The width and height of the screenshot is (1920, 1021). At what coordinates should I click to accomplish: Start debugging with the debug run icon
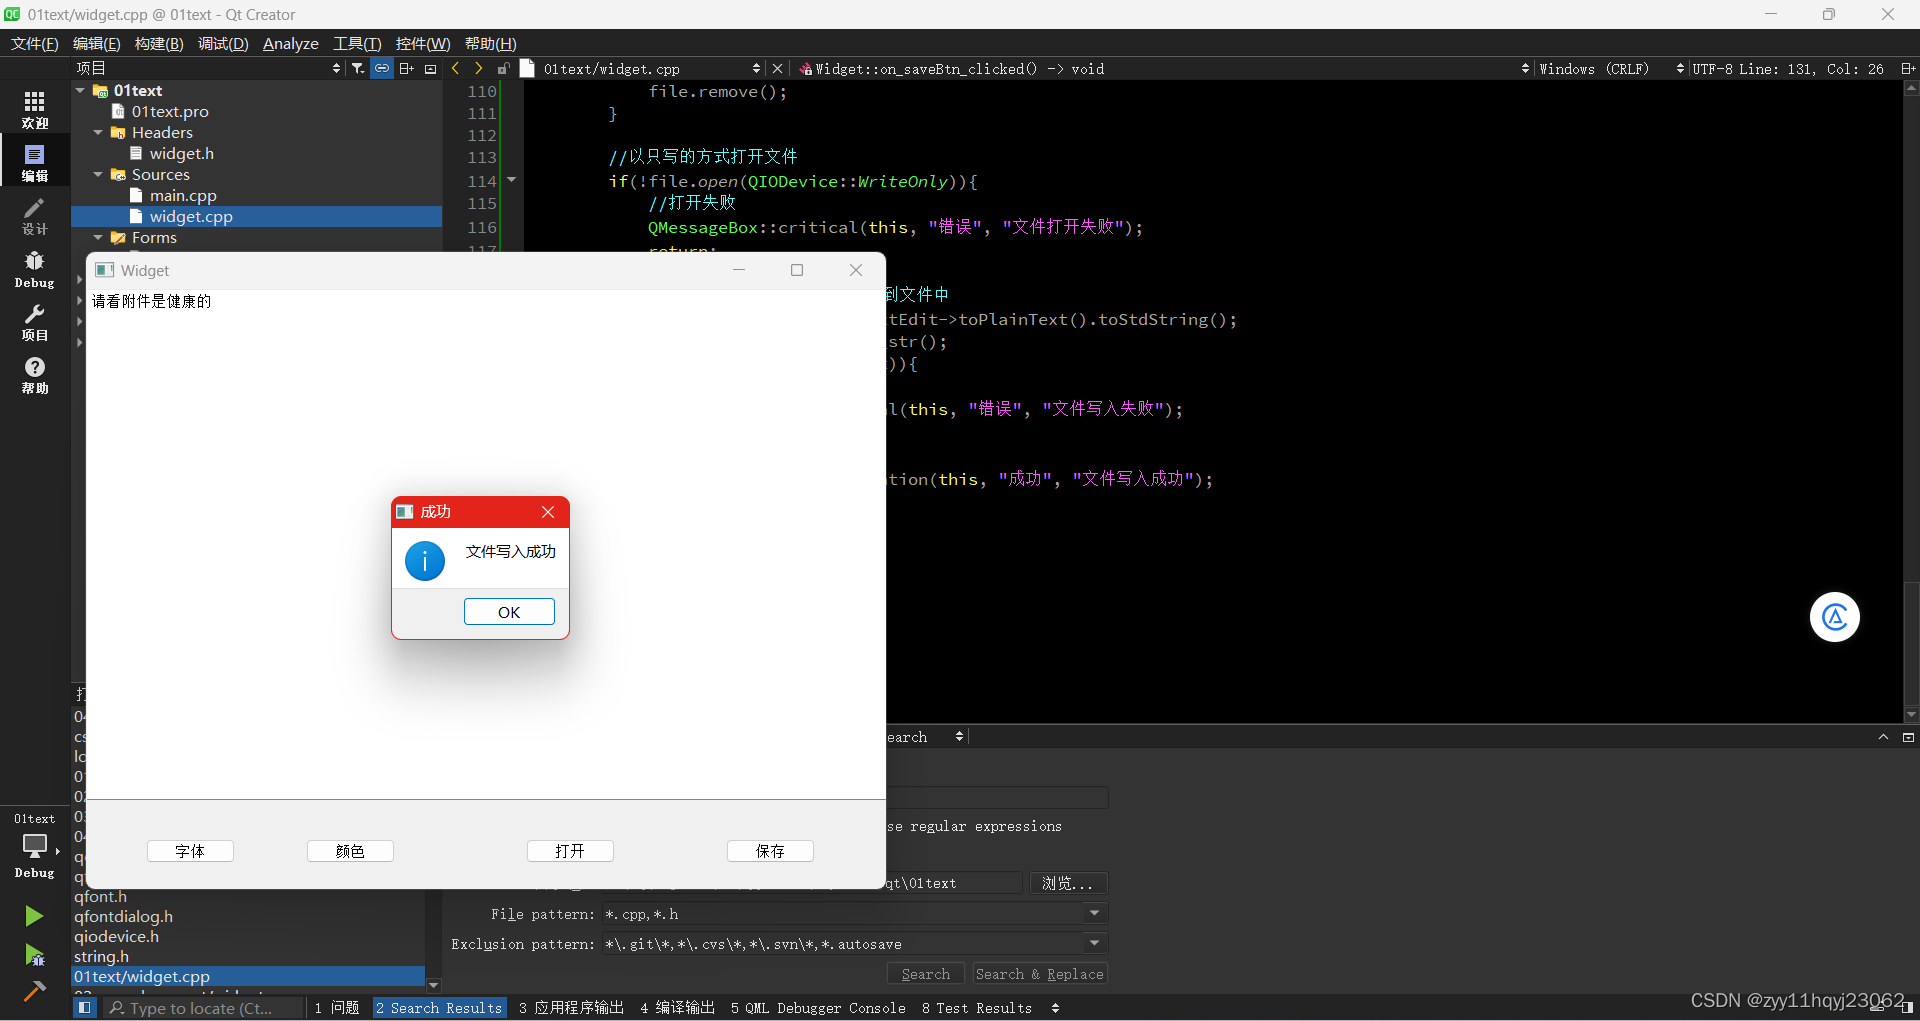(x=34, y=955)
